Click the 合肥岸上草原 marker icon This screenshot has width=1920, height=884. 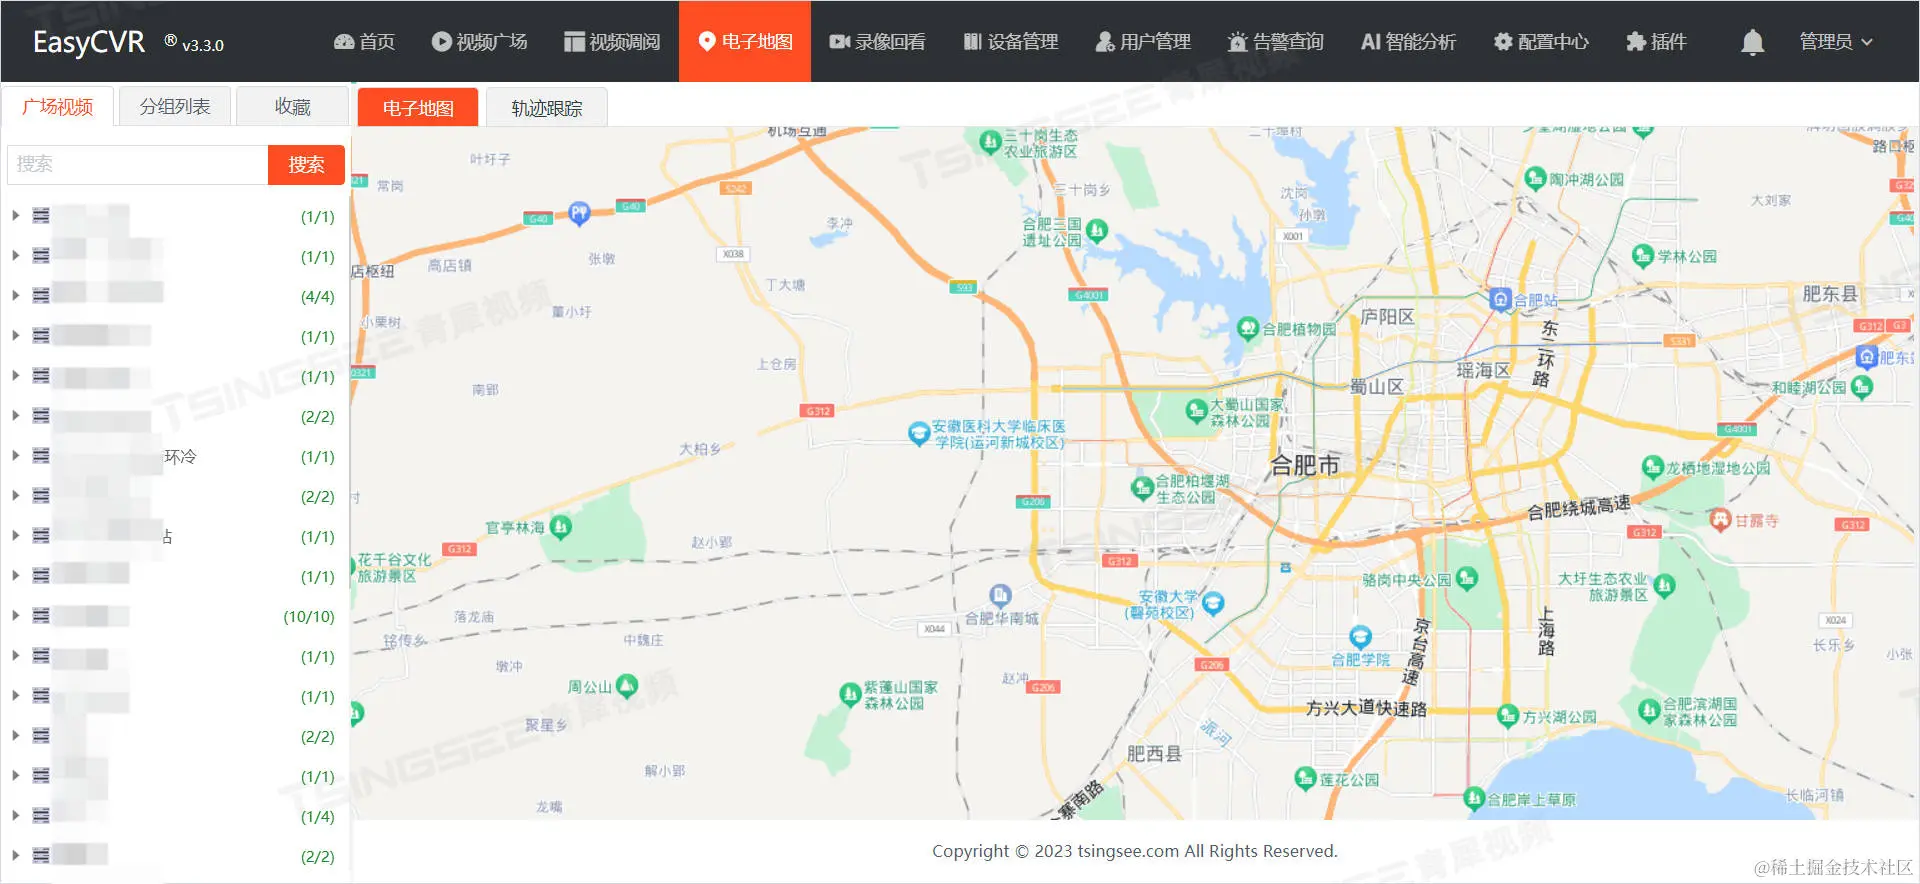tap(1473, 797)
